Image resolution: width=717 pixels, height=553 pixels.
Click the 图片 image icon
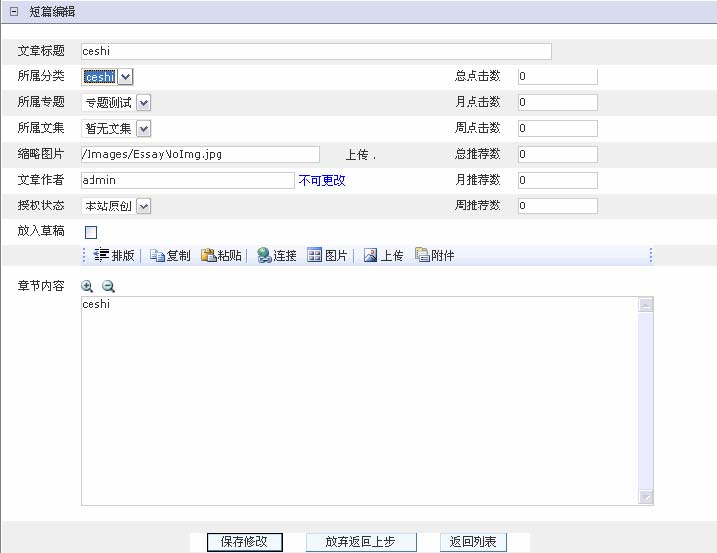click(315, 255)
